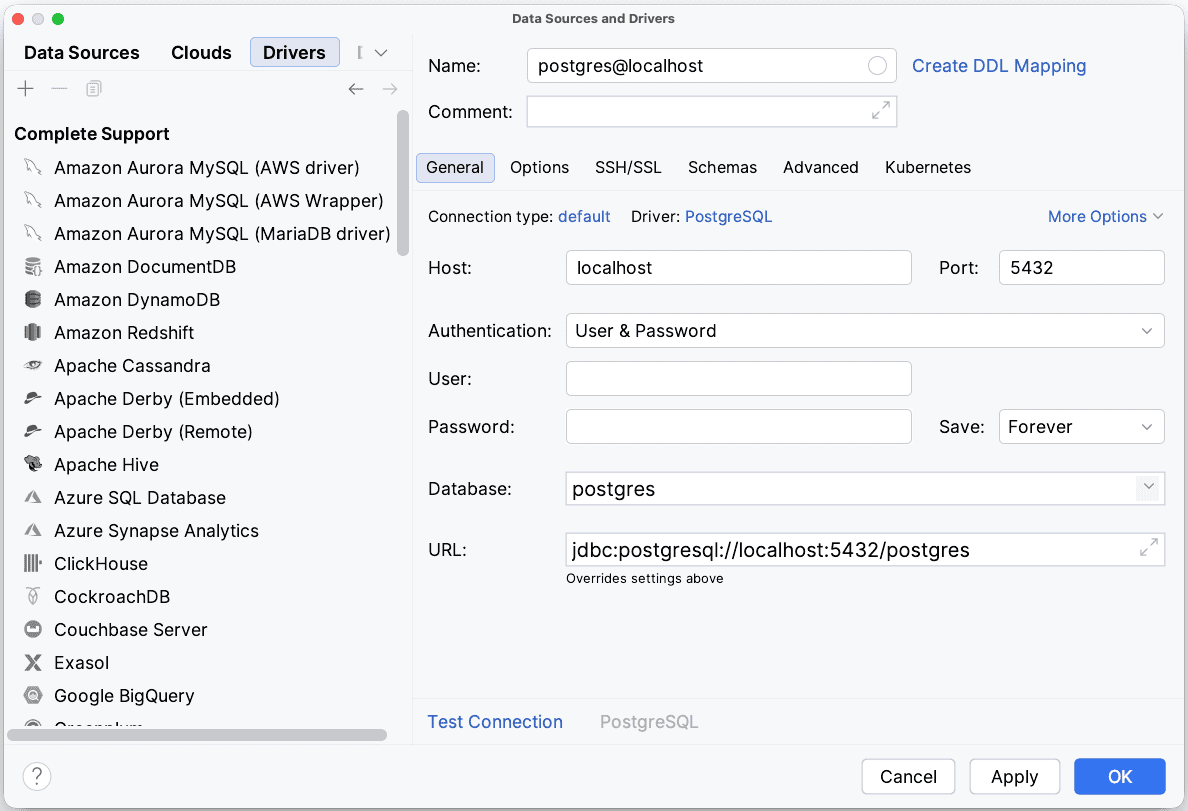This screenshot has width=1188, height=811.
Task: Expand the Database dropdown list
Action: pos(1148,488)
